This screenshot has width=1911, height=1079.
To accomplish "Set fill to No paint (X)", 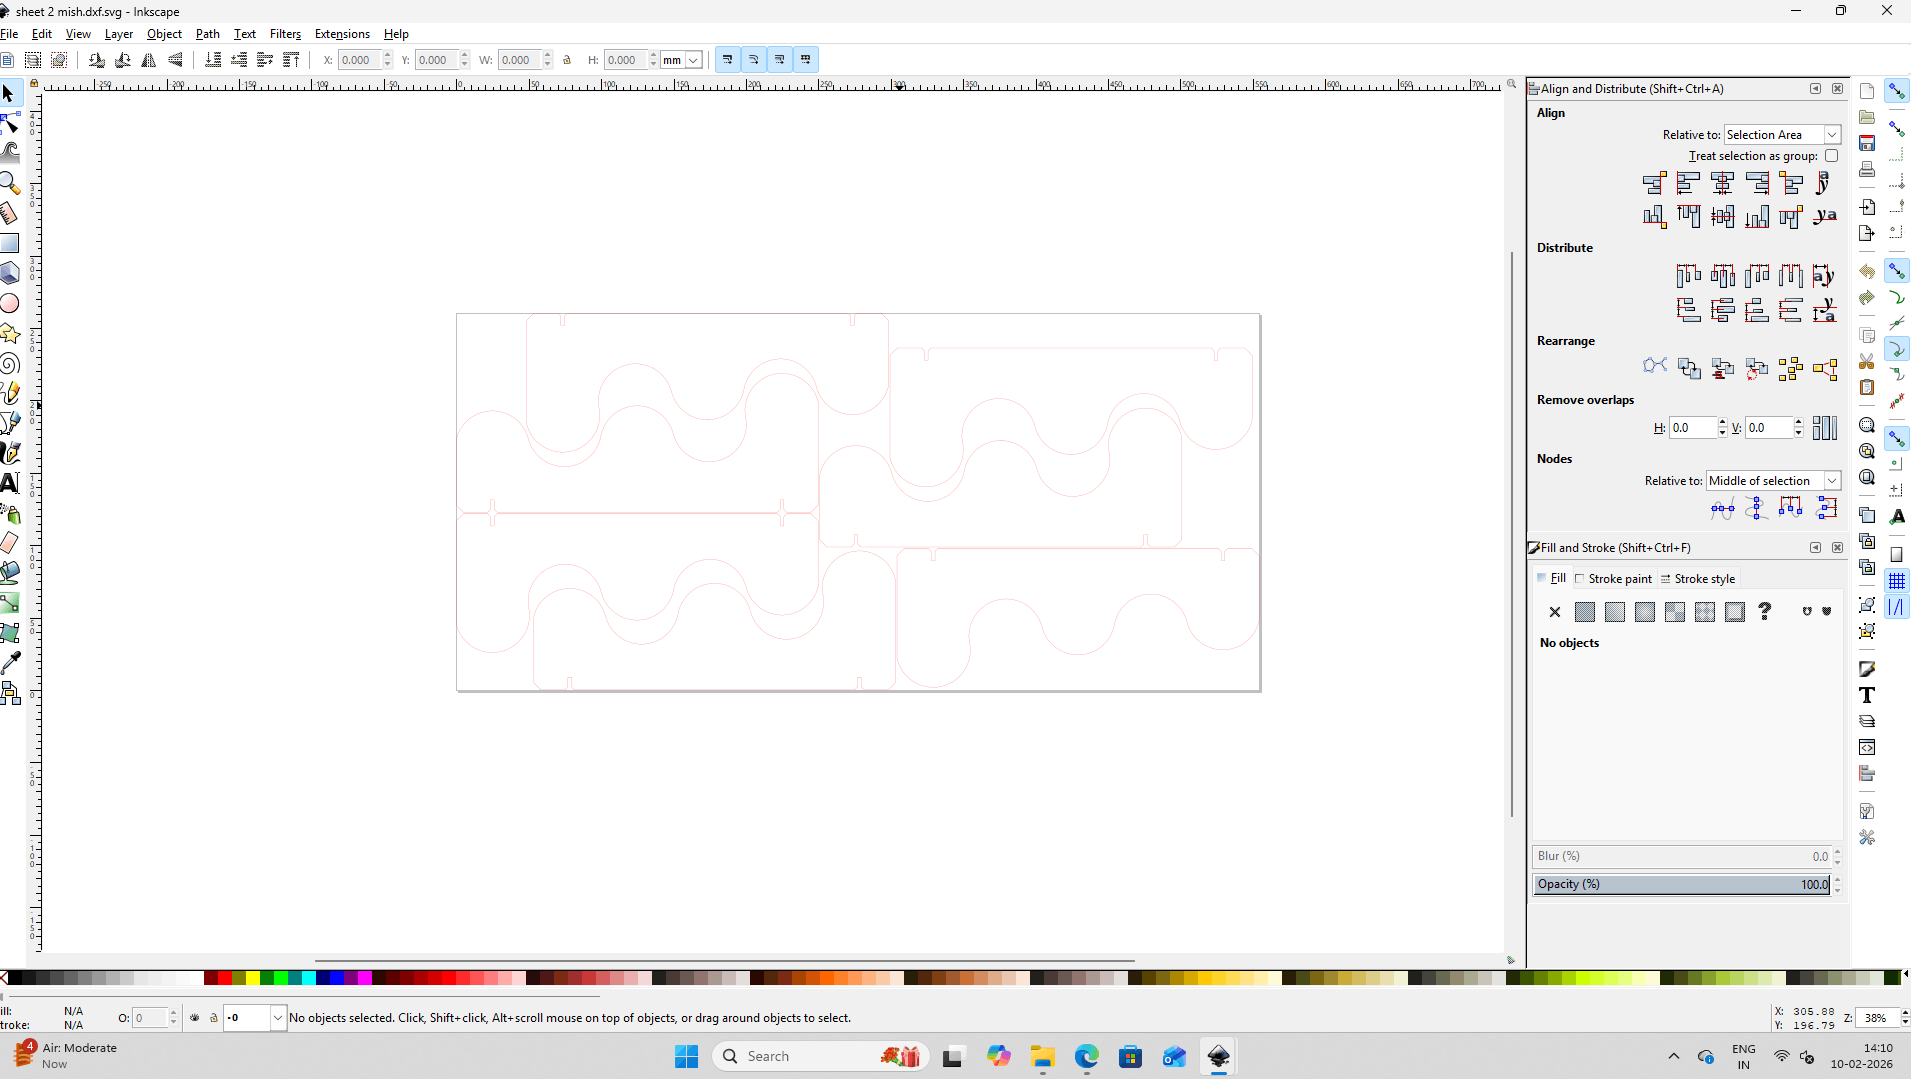I will click(1555, 612).
